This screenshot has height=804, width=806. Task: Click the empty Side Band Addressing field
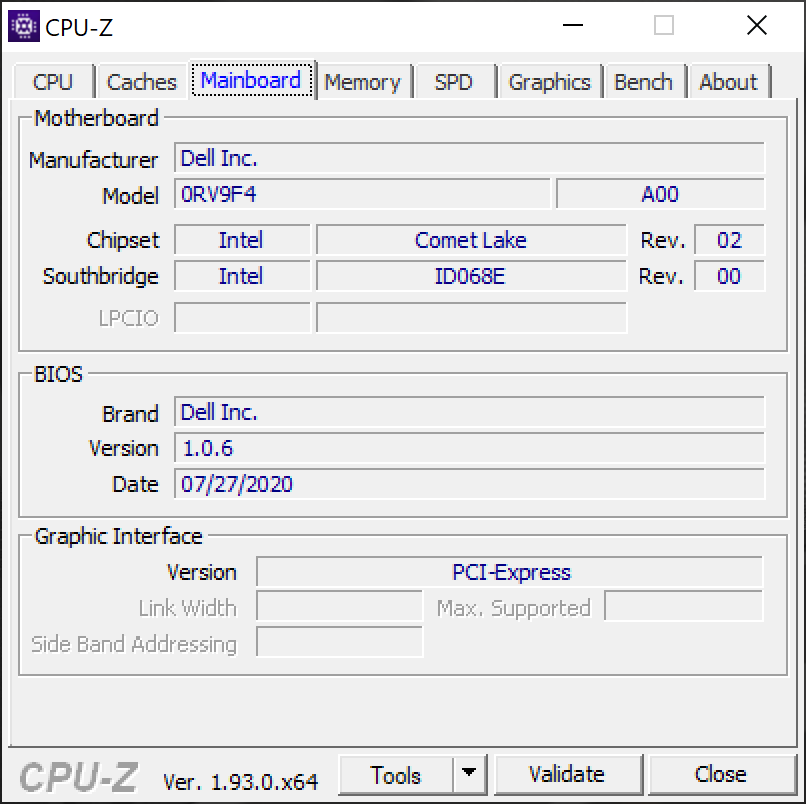pos(340,642)
